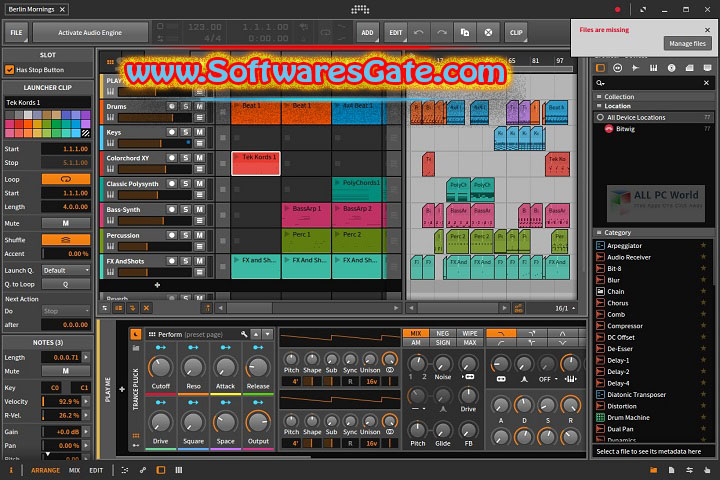Click the document icon in bottom-right bar

[x=671, y=470]
